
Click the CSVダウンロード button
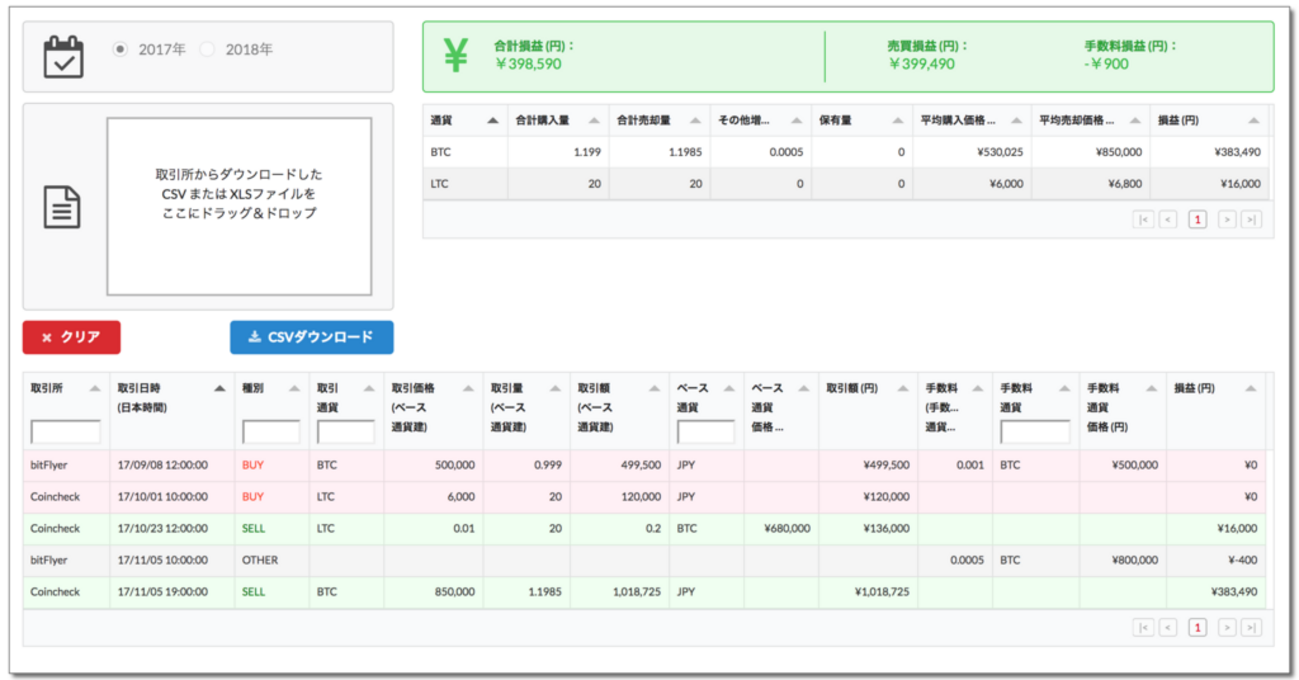[x=311, y=337]
